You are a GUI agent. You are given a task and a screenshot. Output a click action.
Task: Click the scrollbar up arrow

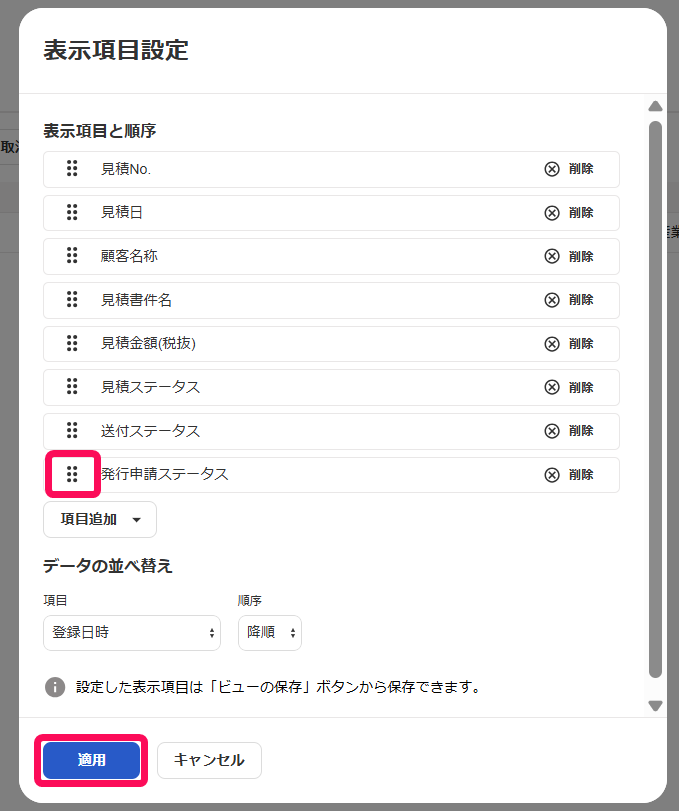655,106
